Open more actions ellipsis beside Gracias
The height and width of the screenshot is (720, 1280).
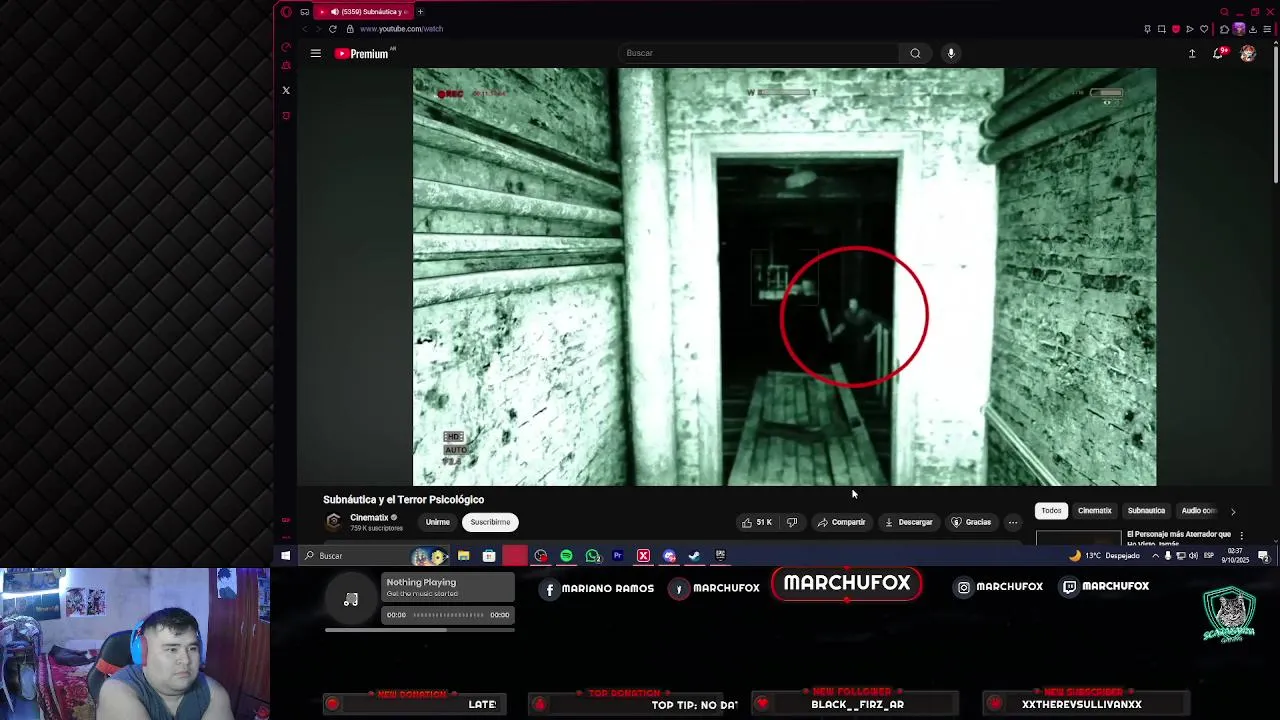[x=1013, y=522]
